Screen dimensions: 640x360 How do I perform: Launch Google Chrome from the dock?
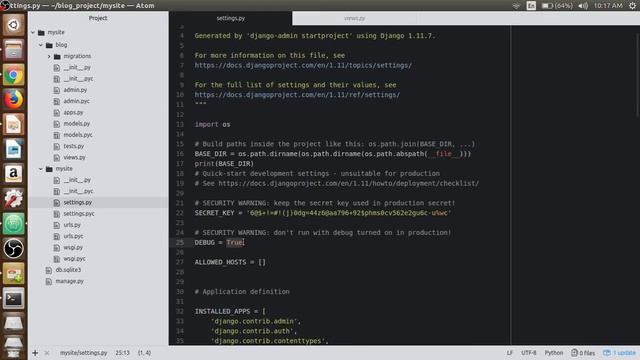(x=13, y=75)
